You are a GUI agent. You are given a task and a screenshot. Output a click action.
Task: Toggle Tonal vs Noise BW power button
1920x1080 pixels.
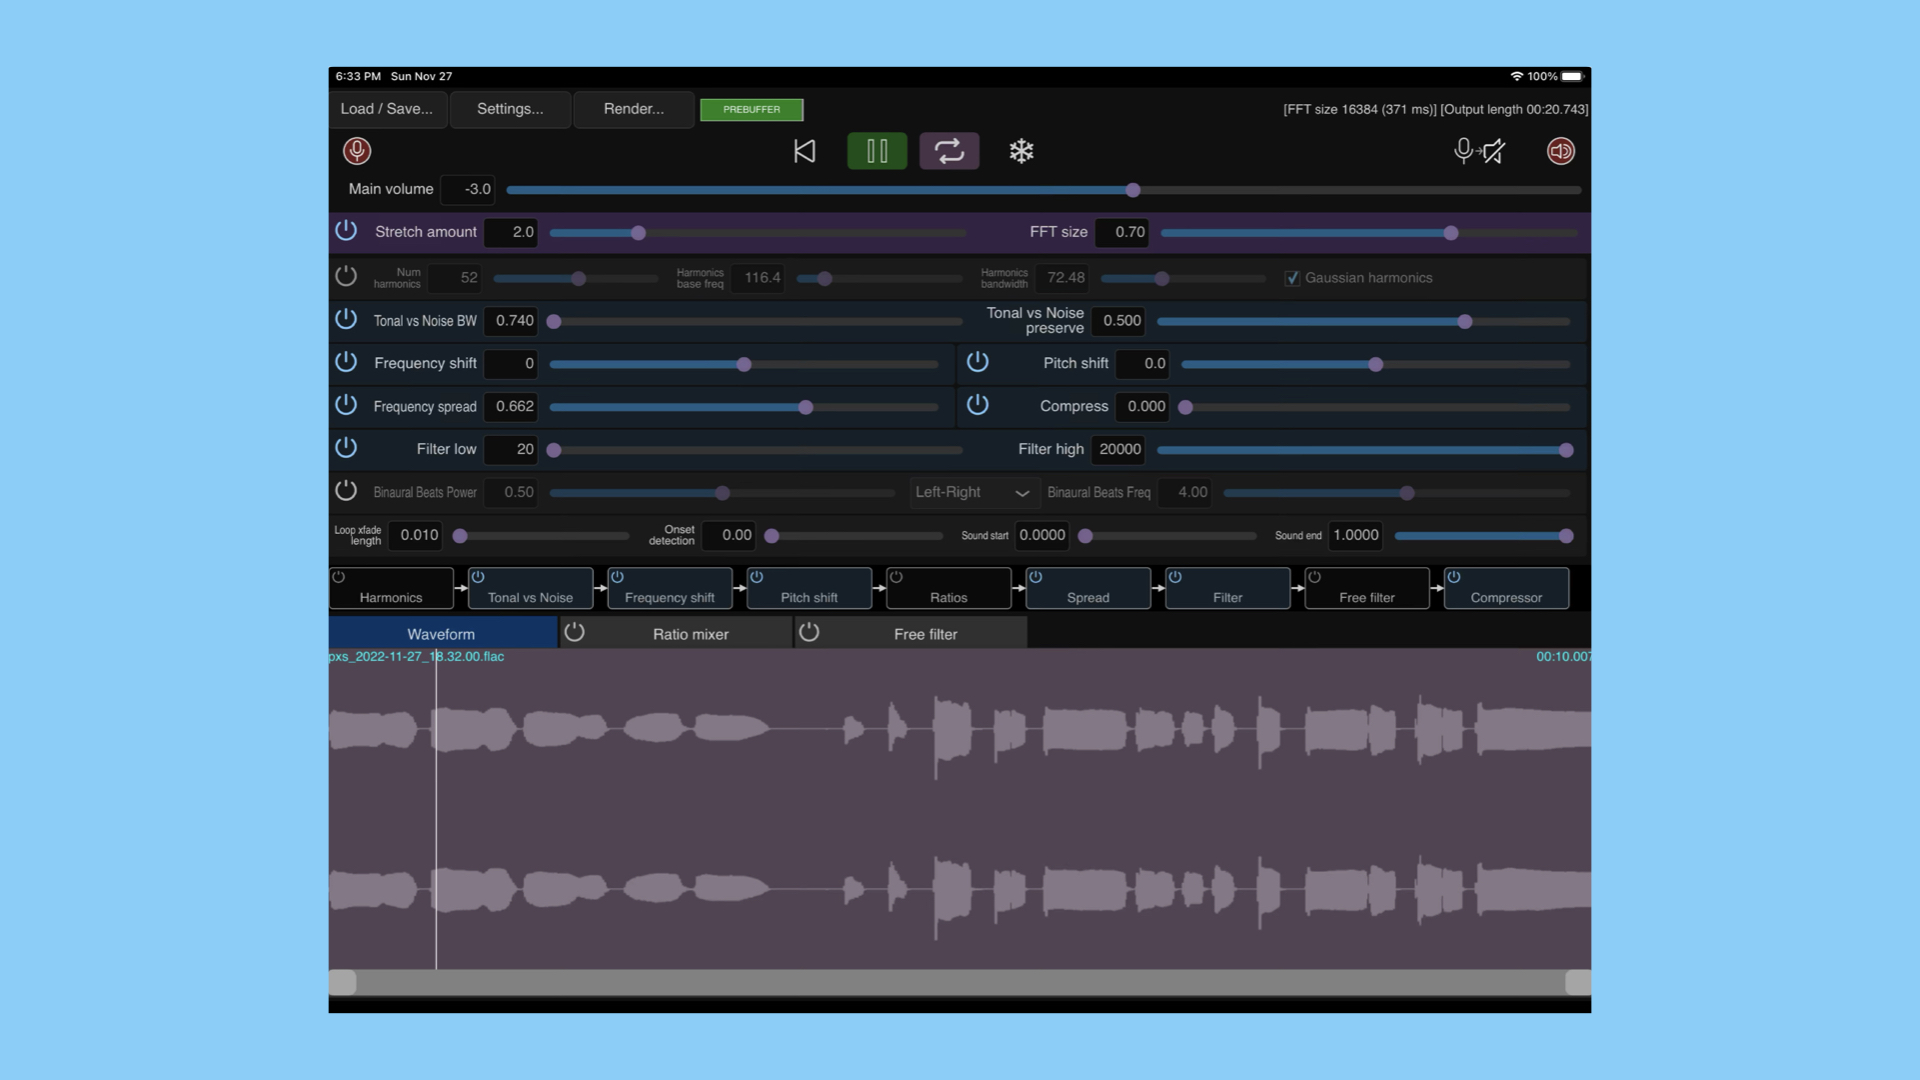click(346, 320)
